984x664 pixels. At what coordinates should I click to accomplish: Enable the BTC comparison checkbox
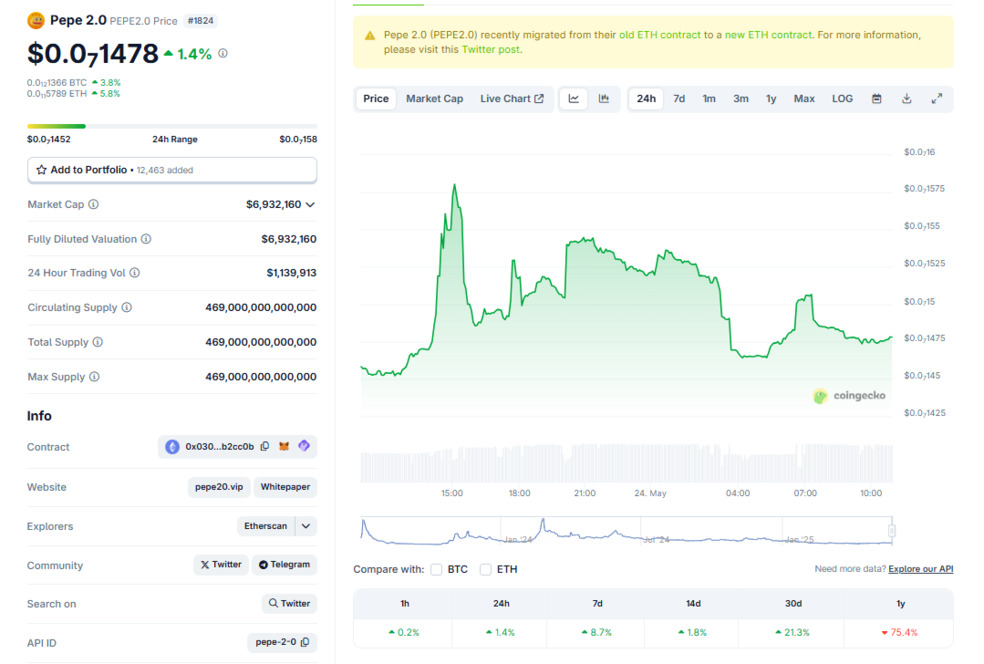pyautogui.click(x=436, y=569)
